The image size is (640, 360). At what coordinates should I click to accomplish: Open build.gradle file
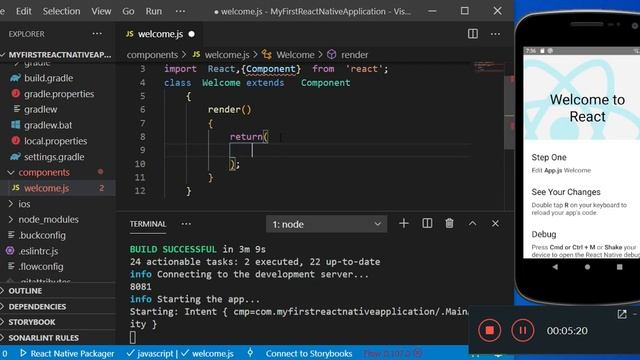(x=48, y=78)
